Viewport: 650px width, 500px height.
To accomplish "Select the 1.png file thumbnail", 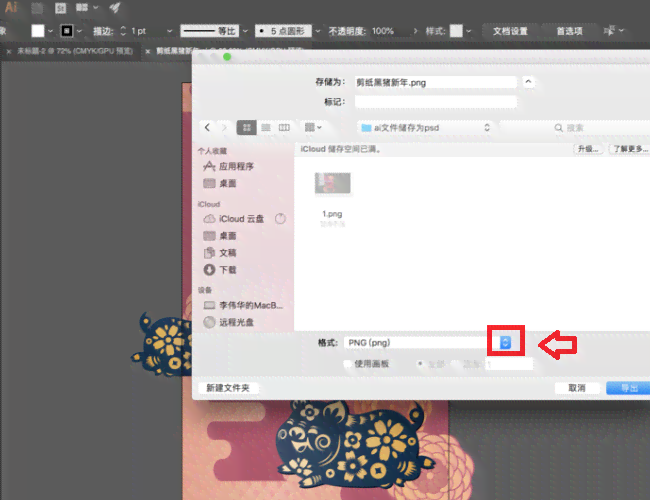I will (x=332, y=183).
